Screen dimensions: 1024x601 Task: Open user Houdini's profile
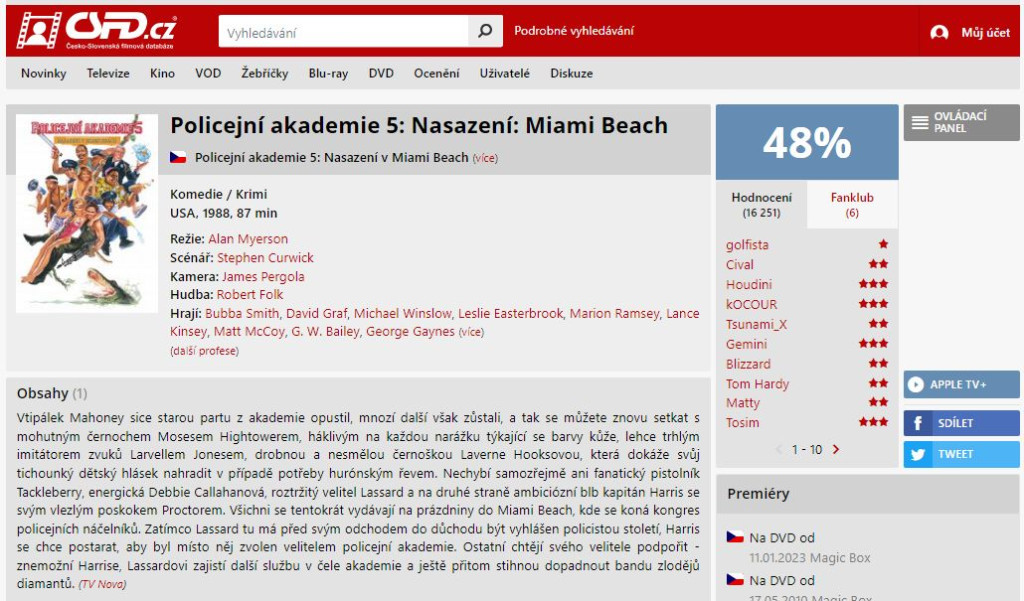(x=749, y=285)
